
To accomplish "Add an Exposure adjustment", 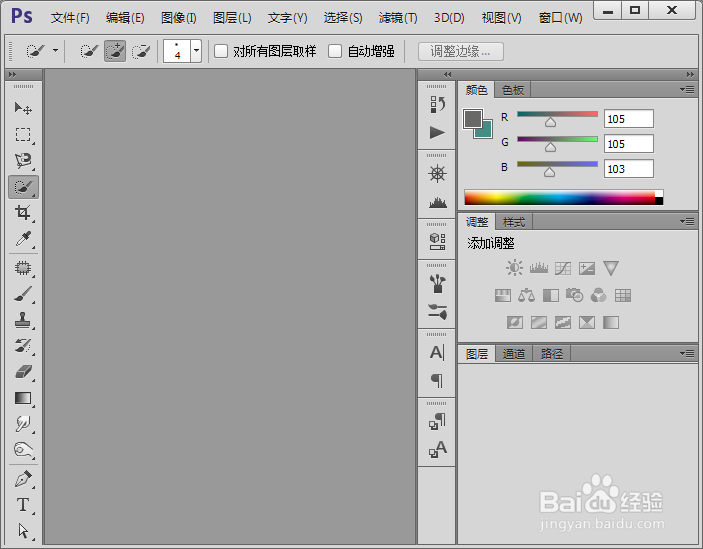I will (x=586, y=268).
